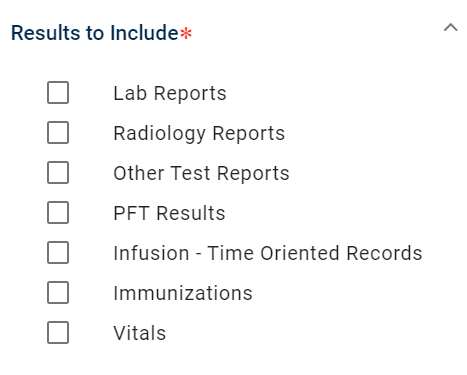467x375 pixels.
Task: Enable the Radiology Reports checkbox
Action: 58,132
